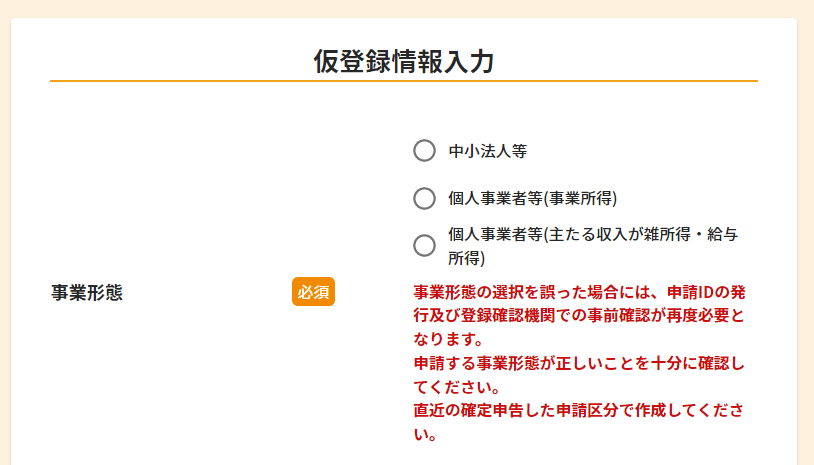Click warning line 事業形態の選択を誤った場合には

[579, 292]
